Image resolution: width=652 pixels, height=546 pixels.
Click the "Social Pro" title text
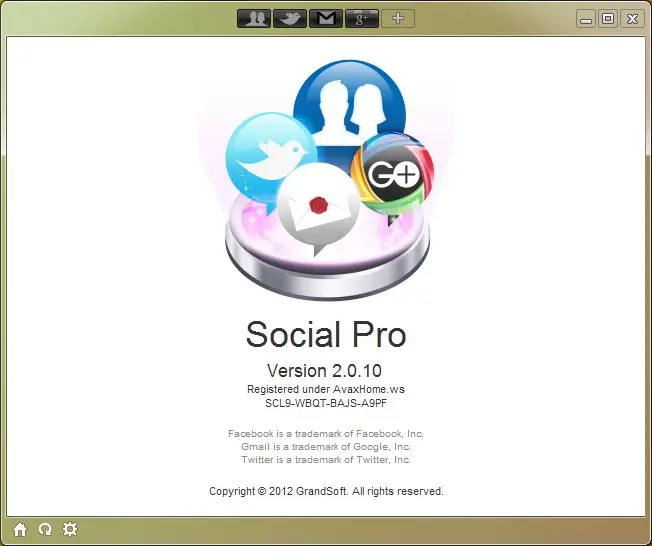(326, 334)
